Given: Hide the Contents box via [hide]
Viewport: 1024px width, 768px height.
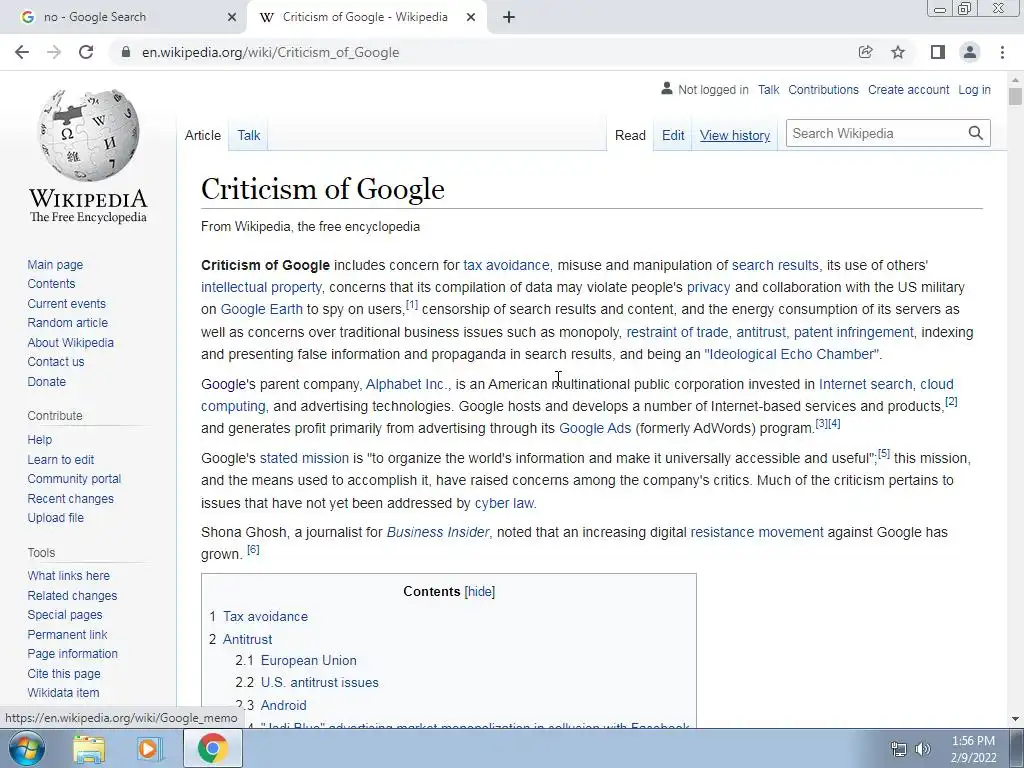Looking at the screenshot, I should (x=479, y=592).
